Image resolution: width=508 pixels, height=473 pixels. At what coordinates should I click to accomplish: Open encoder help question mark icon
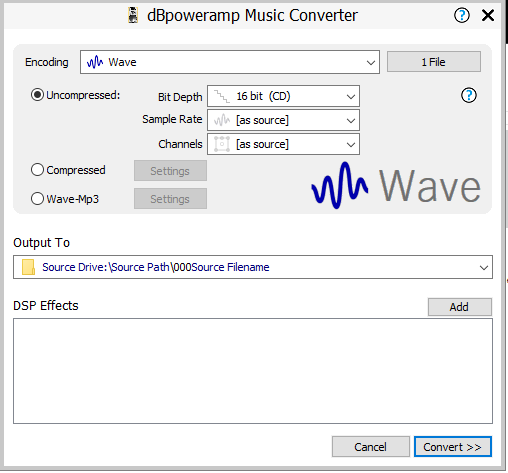point(469,96)
